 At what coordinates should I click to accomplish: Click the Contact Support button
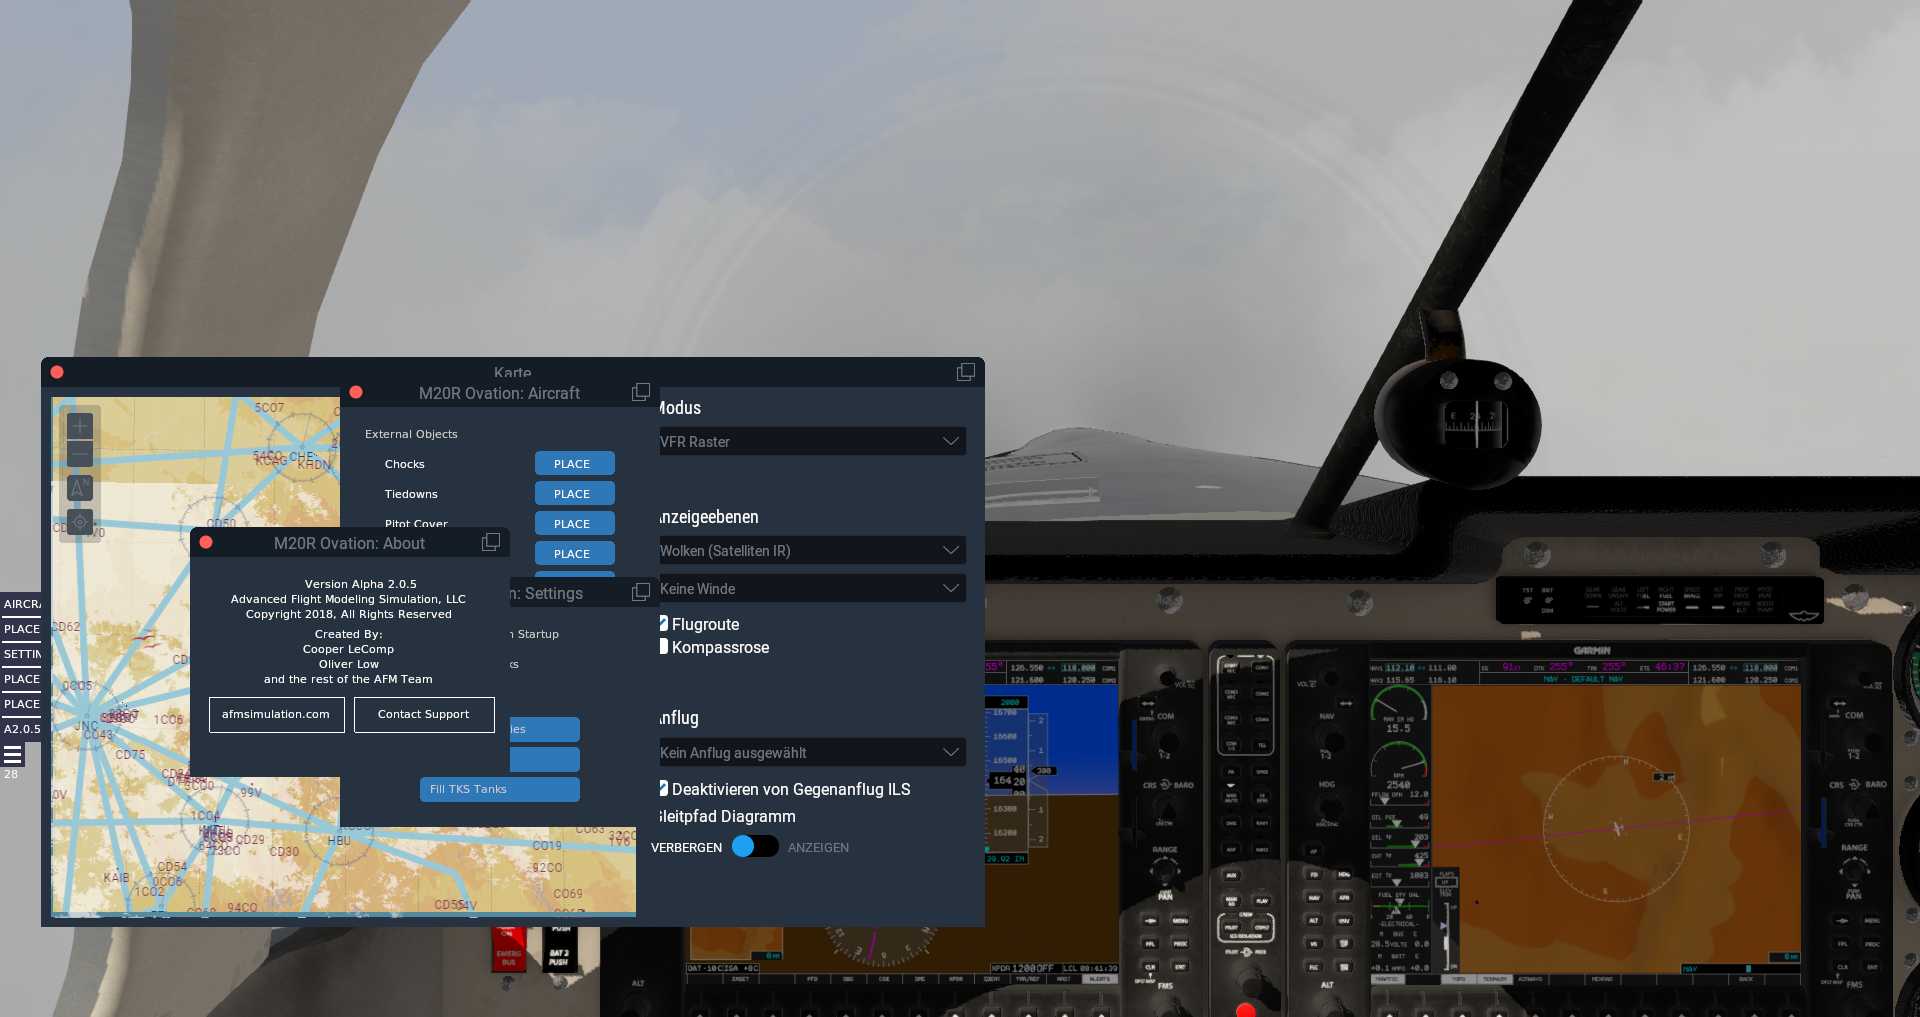pyautogui.click(x=424, y=714)
